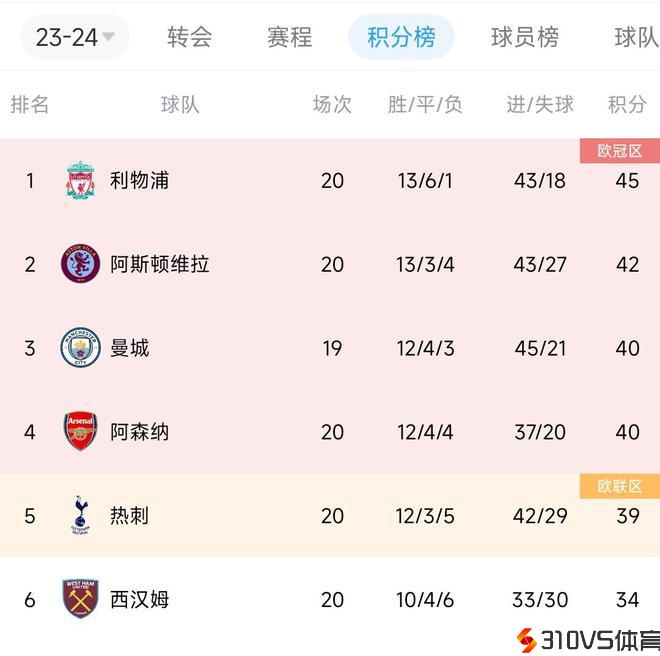The image size is (660, 656).
Task: Open the 23-24 season dropdown
Action: coord(75,38)
